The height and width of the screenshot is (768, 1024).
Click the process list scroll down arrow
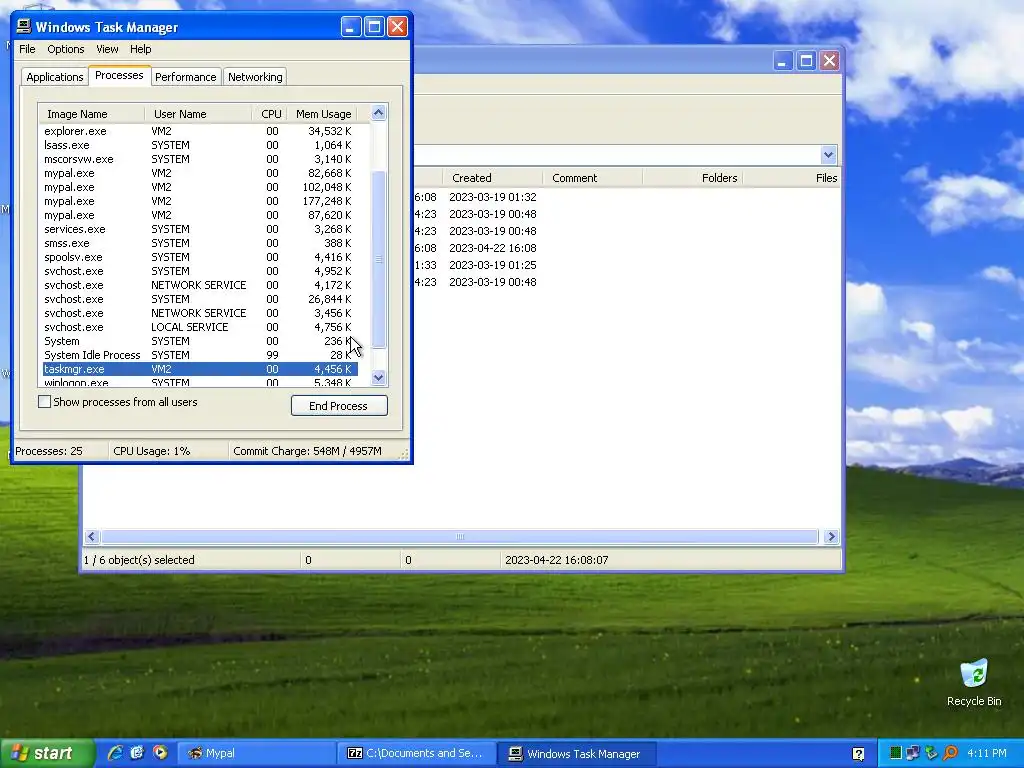tap(378, 377)
